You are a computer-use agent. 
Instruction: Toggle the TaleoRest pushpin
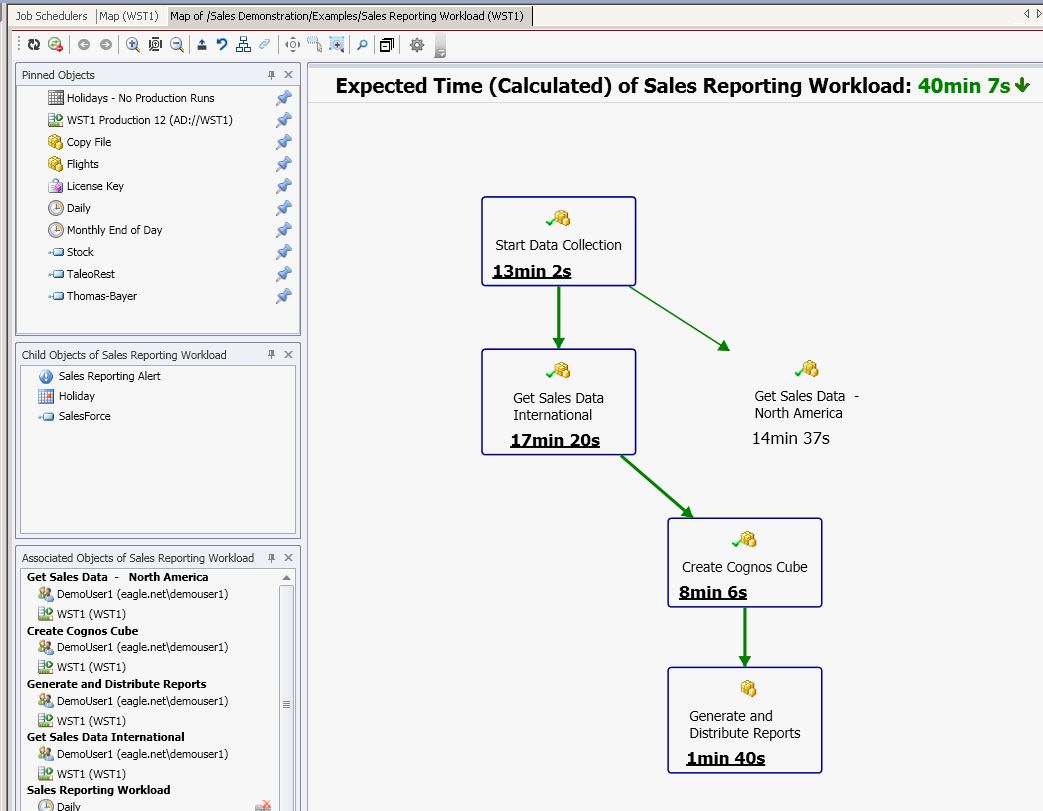click(284, 273)
